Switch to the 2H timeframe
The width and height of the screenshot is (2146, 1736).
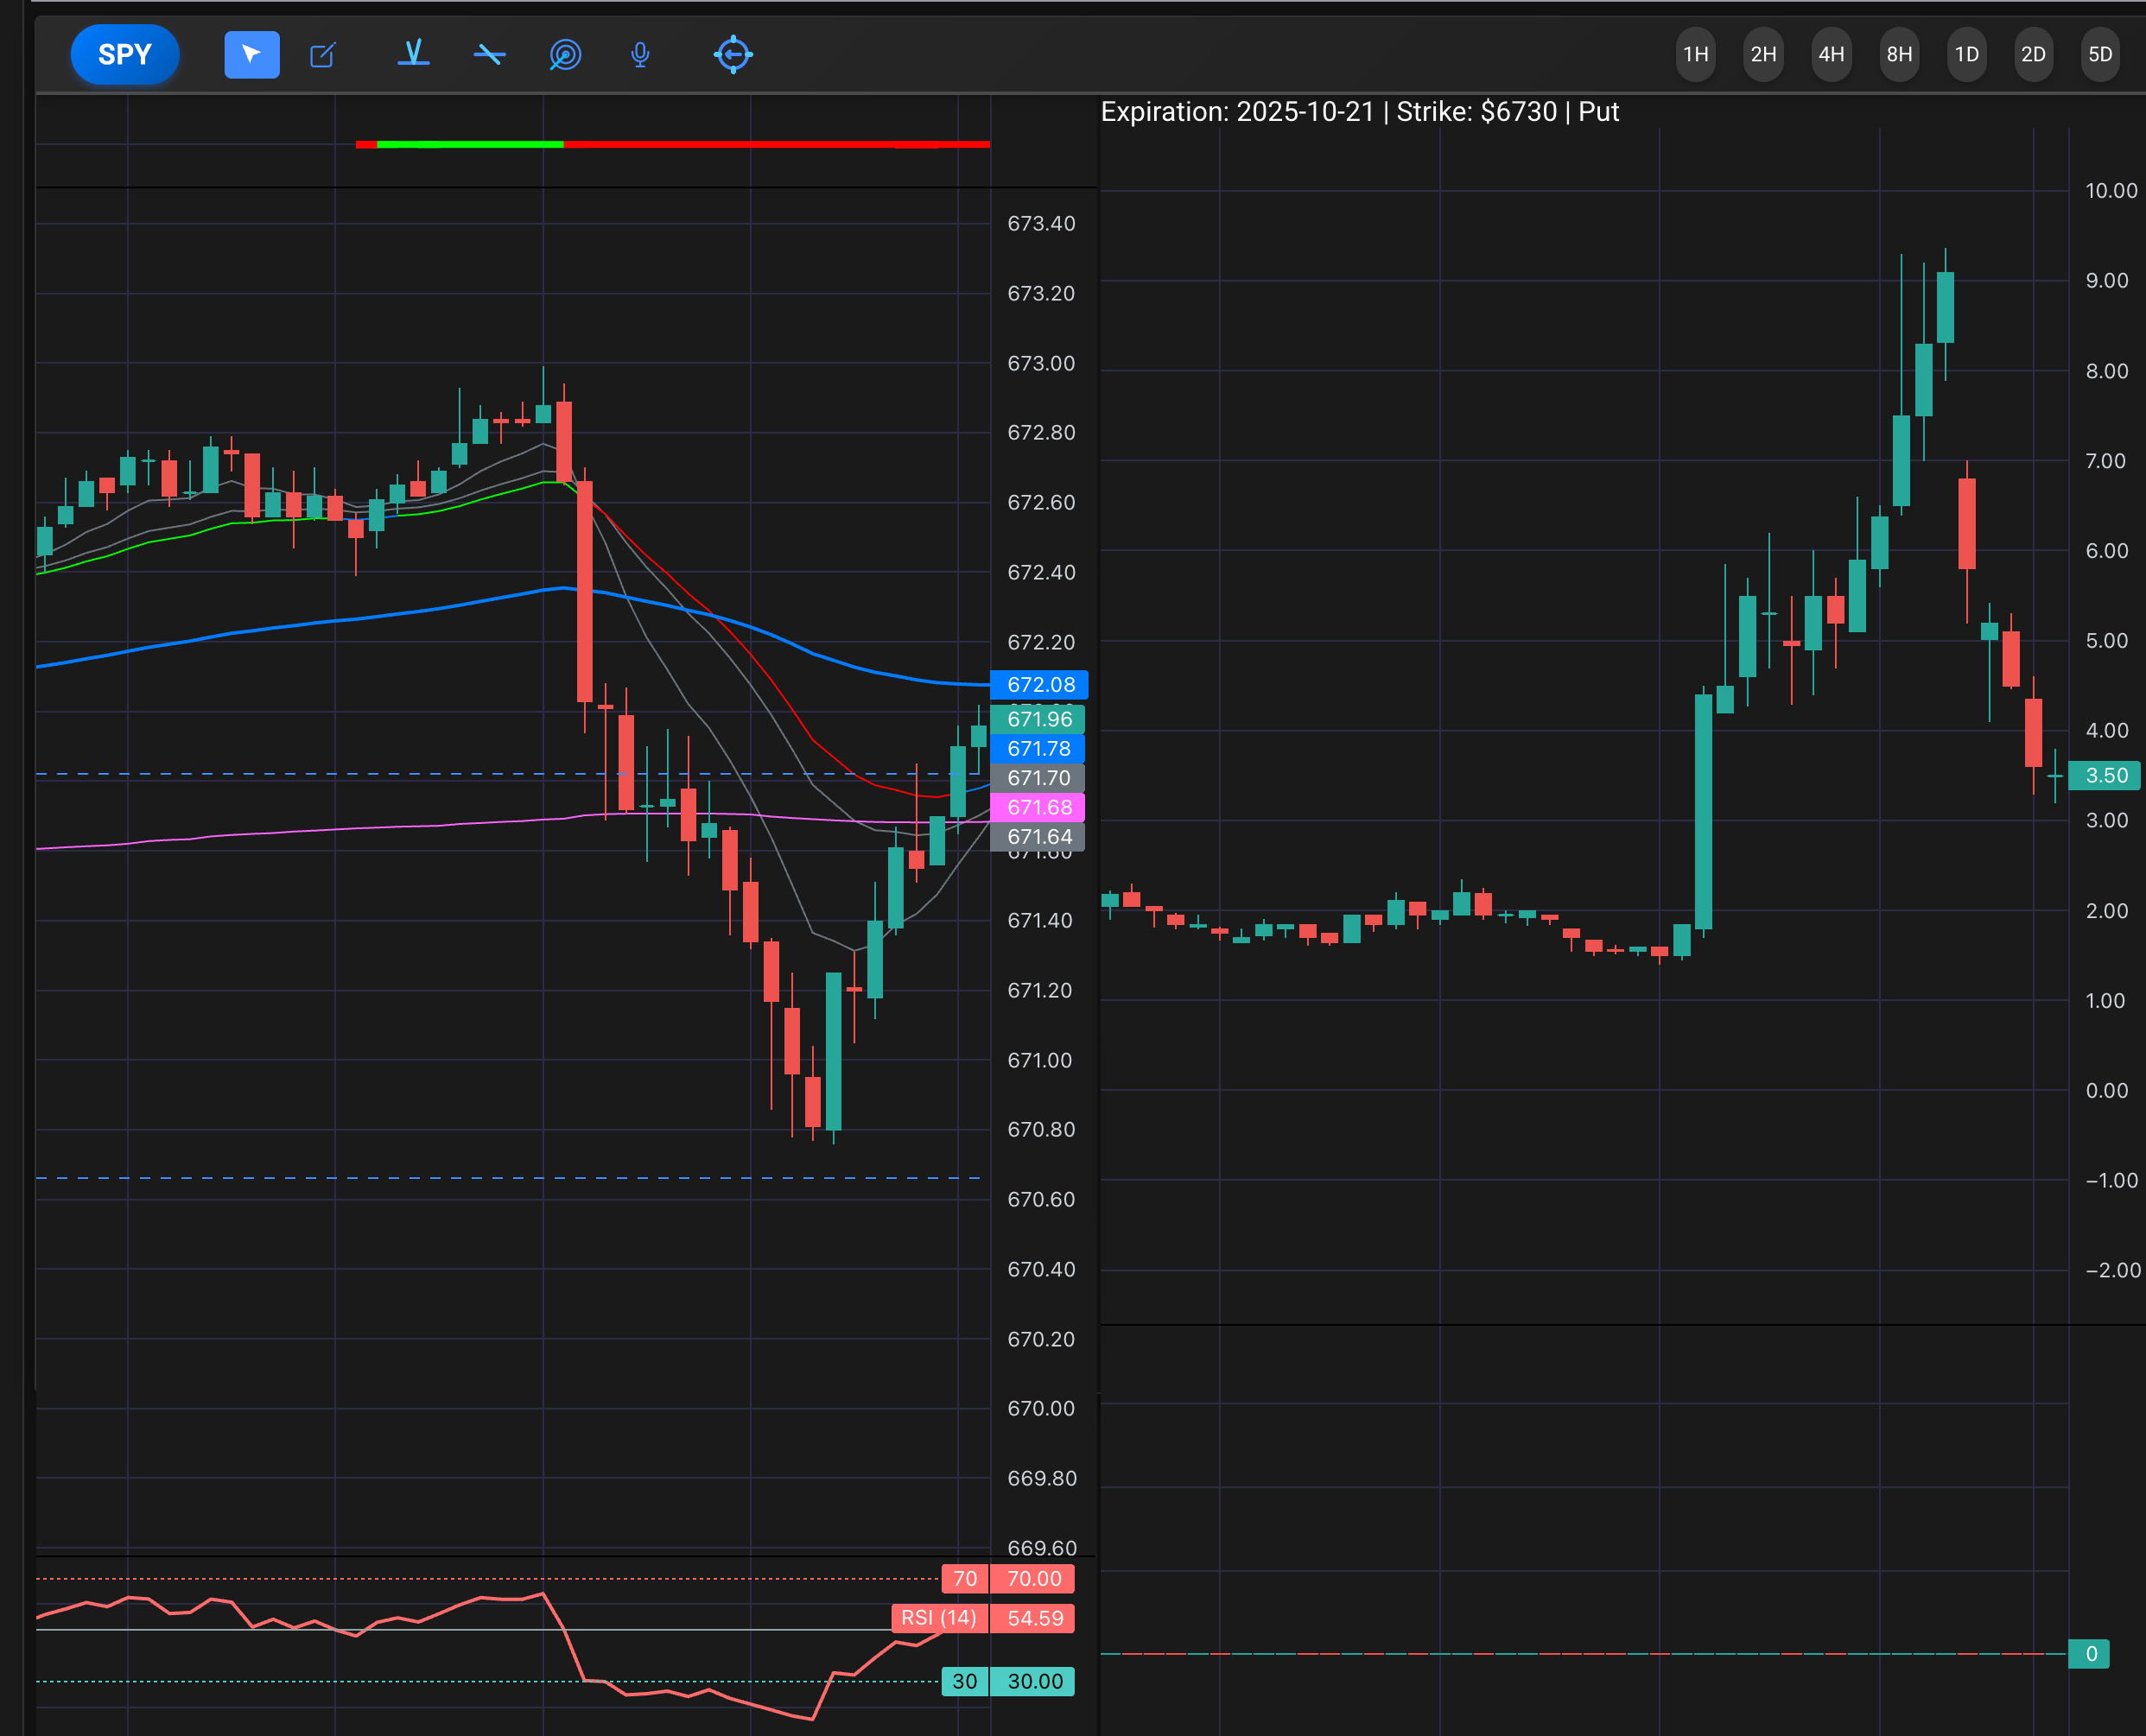(1763, 54)
